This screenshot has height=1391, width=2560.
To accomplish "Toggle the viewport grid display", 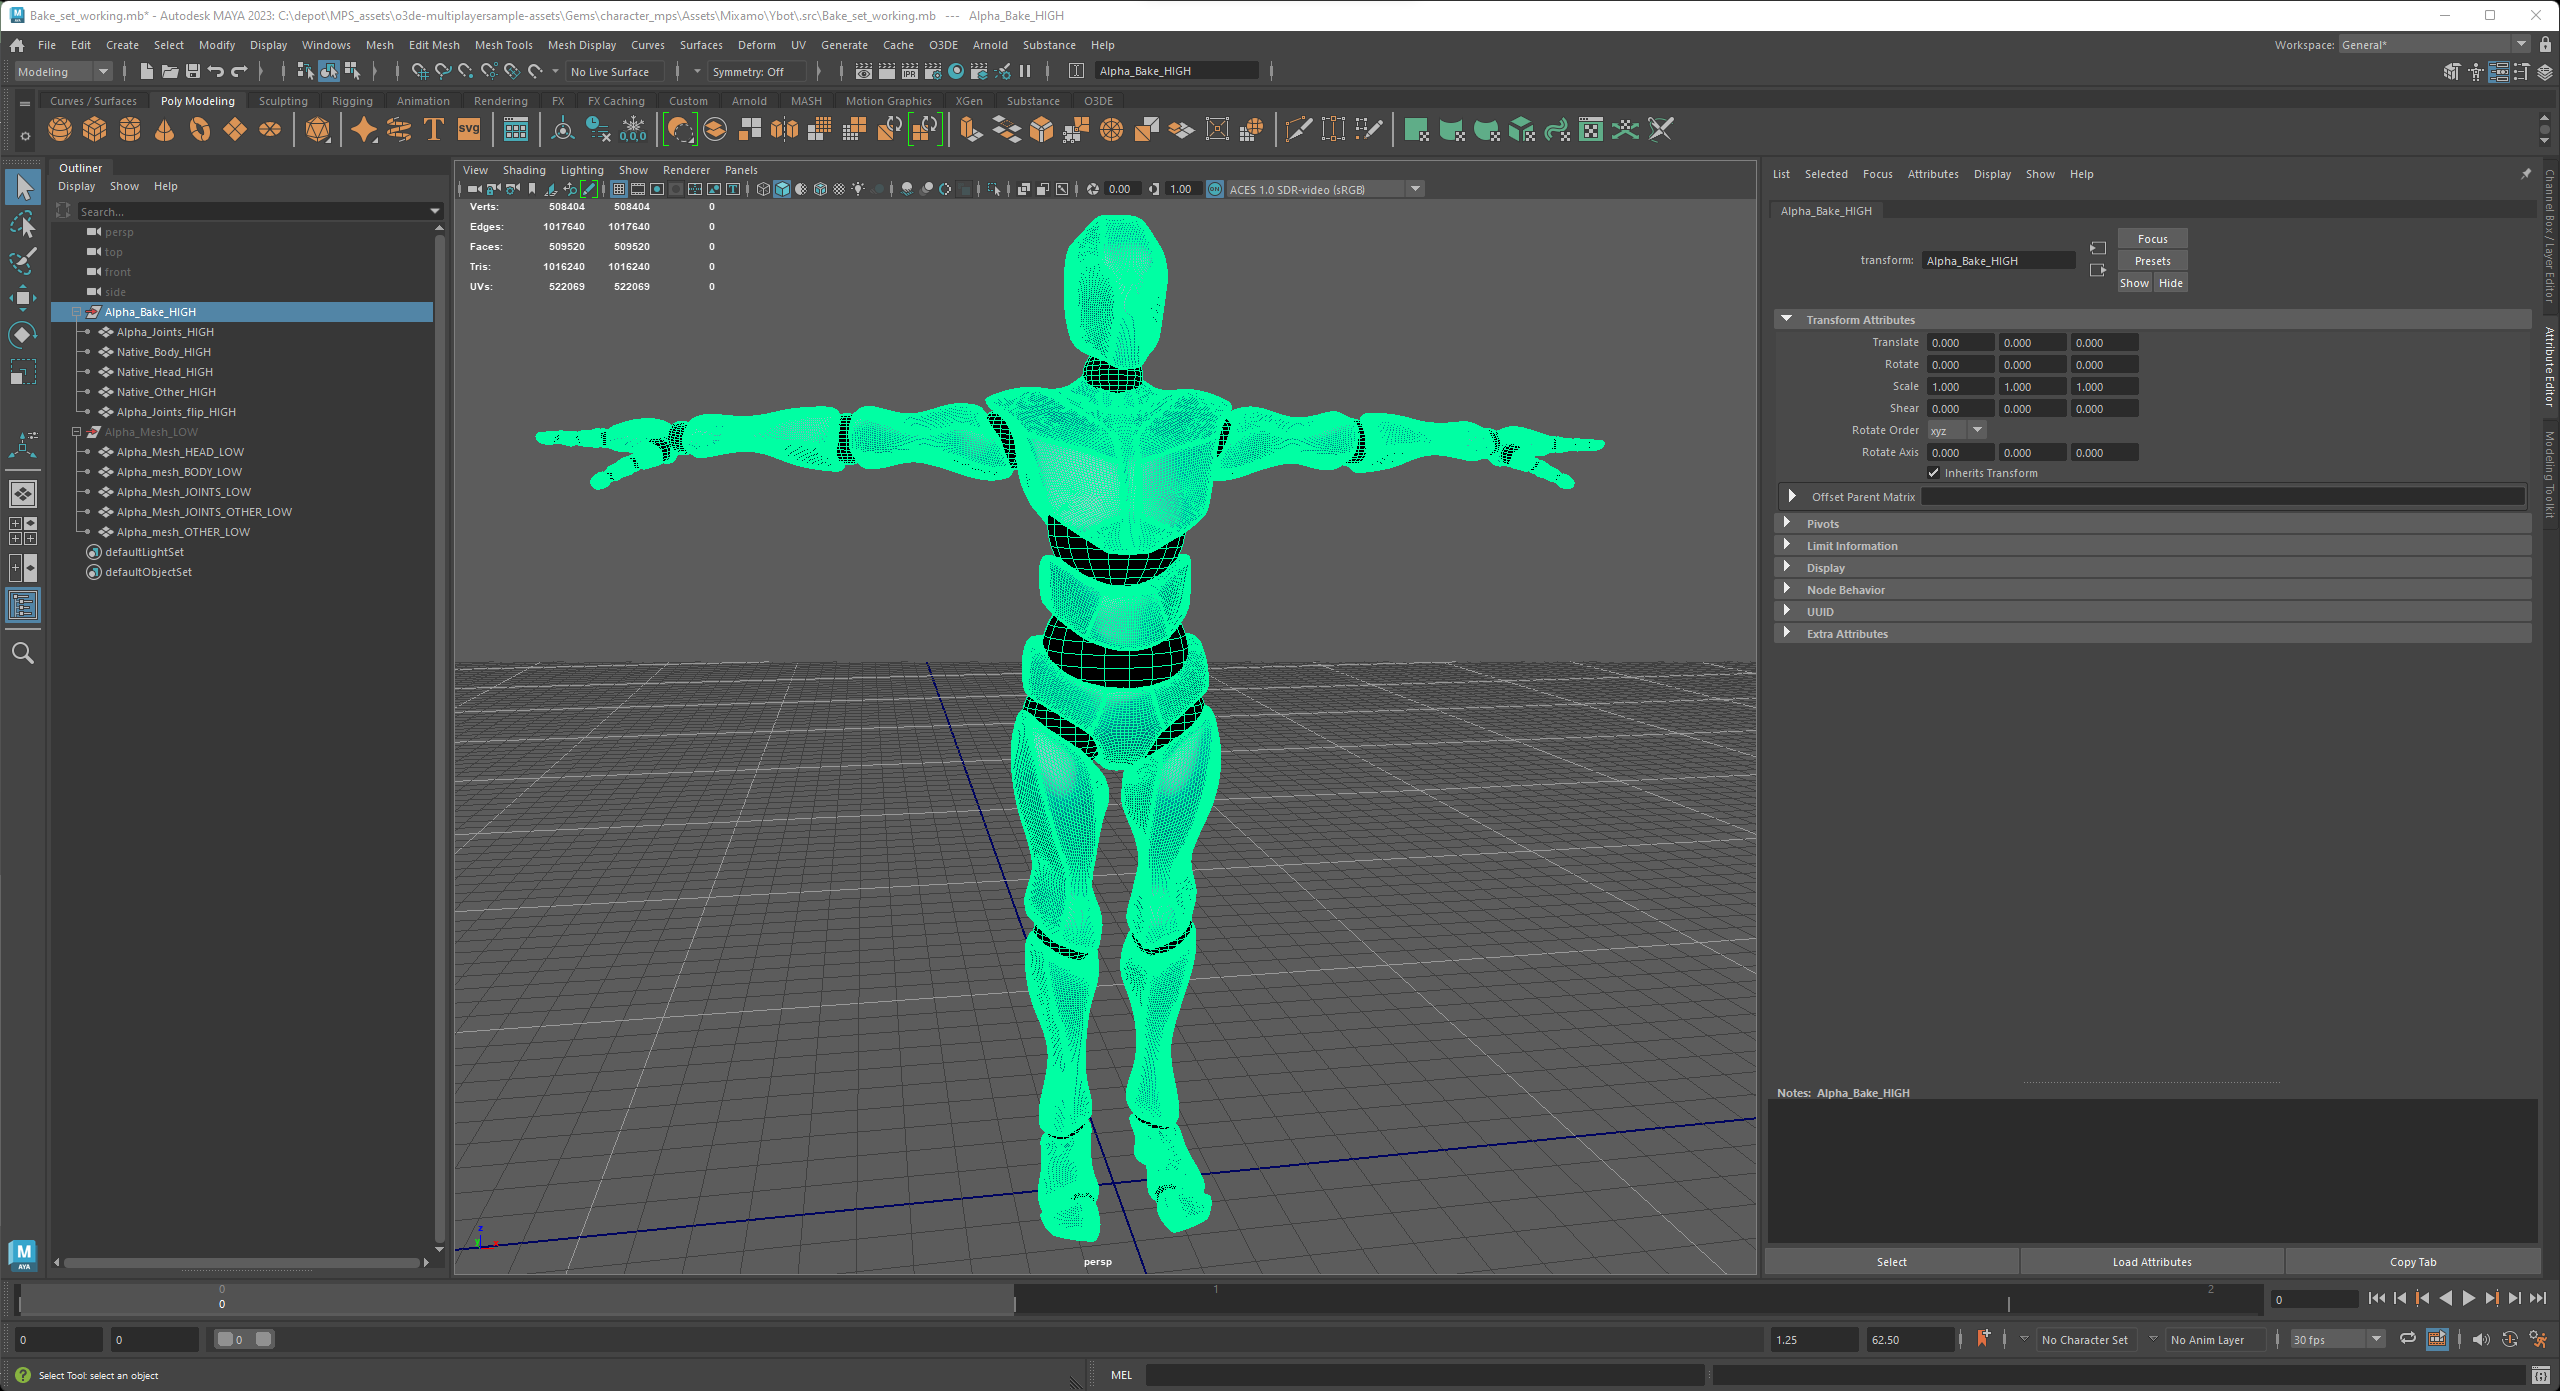I will (x=619, y=189).
